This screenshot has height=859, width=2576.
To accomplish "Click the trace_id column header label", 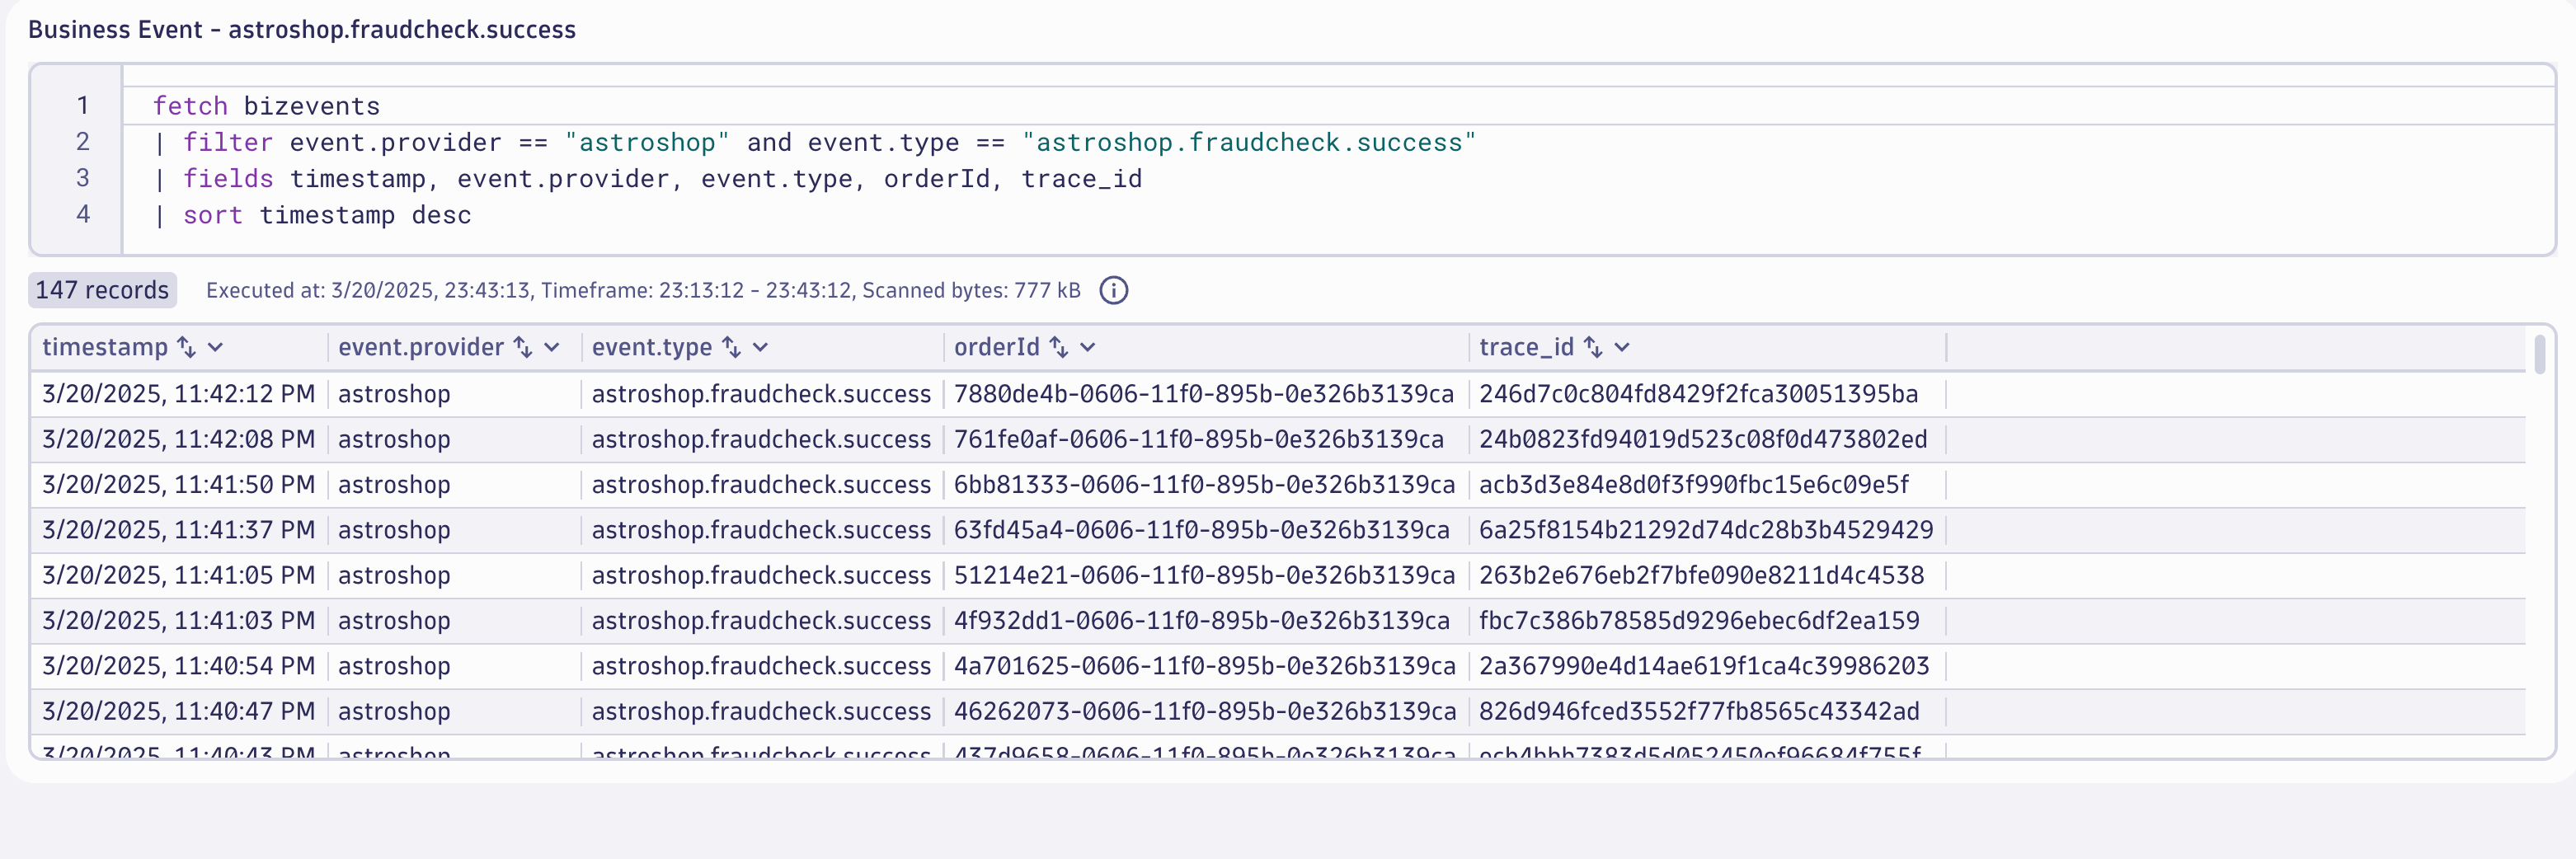I will 1526,347.
